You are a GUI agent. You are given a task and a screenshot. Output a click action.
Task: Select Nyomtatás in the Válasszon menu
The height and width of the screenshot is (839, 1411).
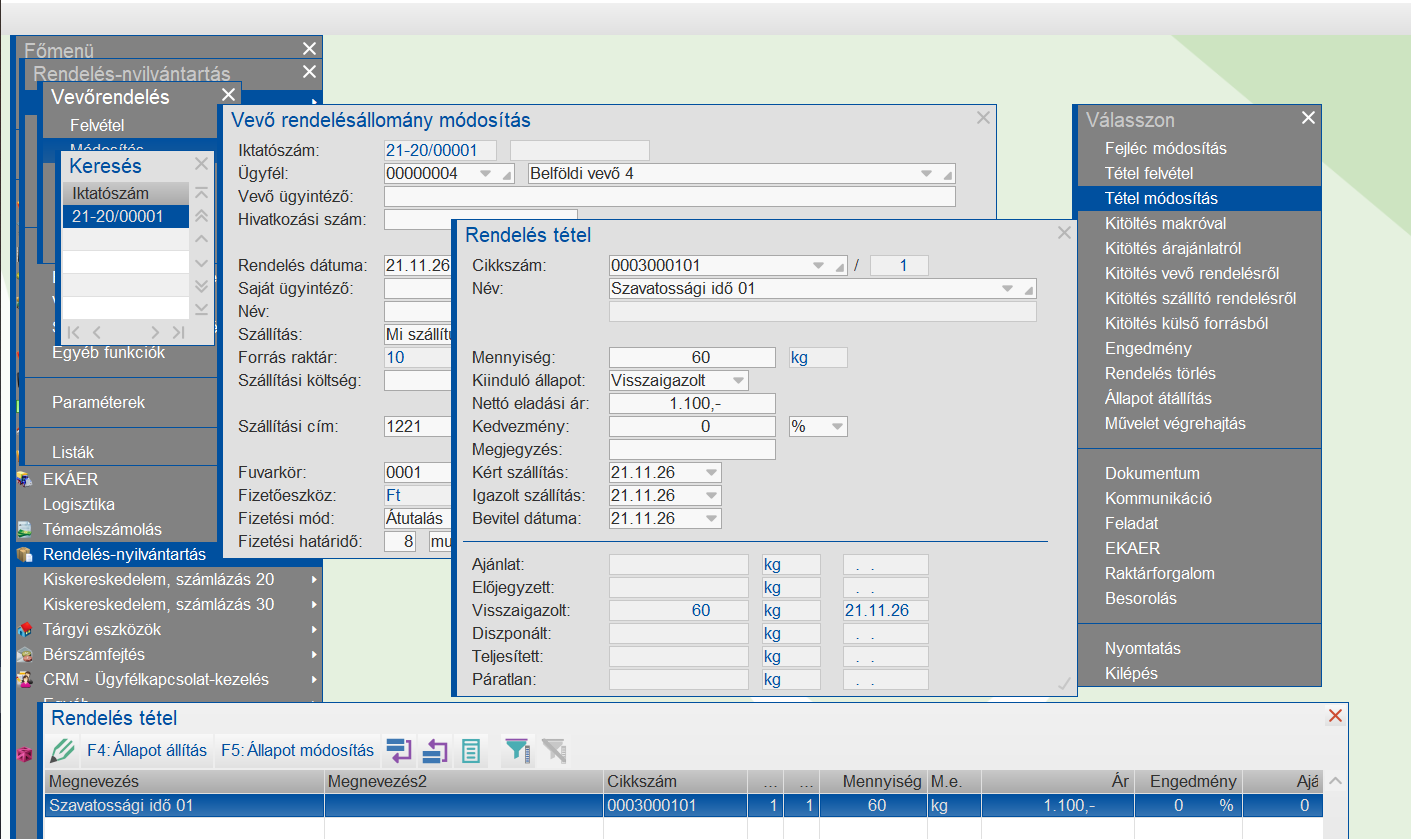[1142, 648]
